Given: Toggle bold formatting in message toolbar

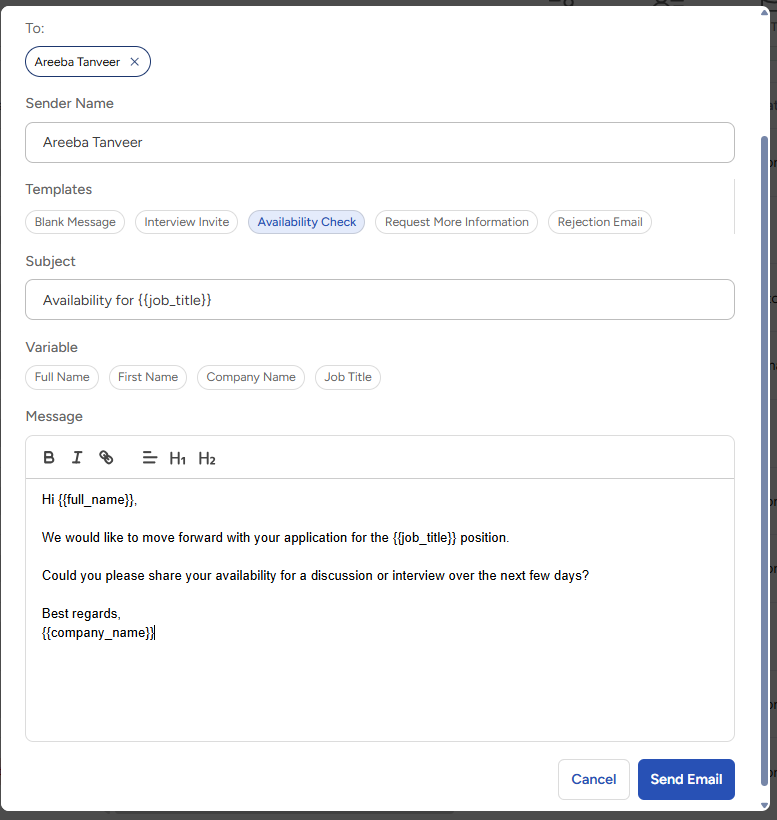Looking at the screenshot, I should pos(49,458).
